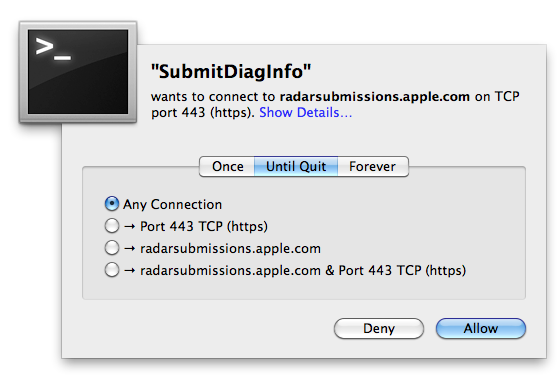
Task: Select the radarsubmissions.apple.com only radio option
Action: [x=112, y=248]
